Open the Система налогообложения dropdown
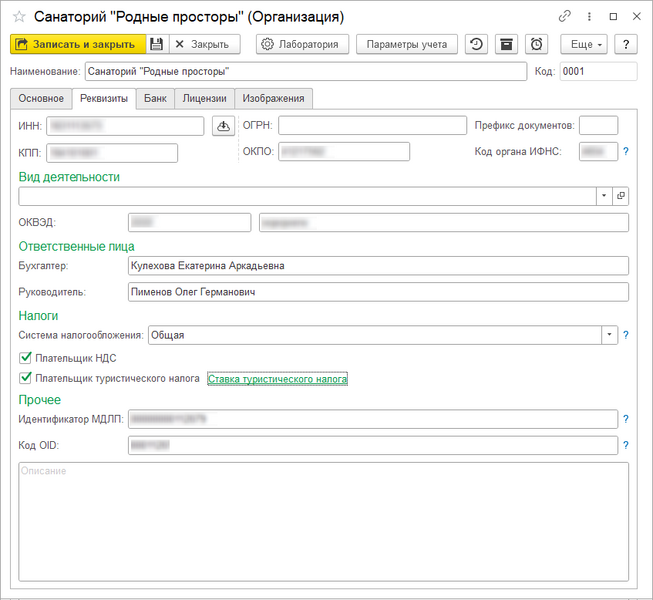 point(608,335)
